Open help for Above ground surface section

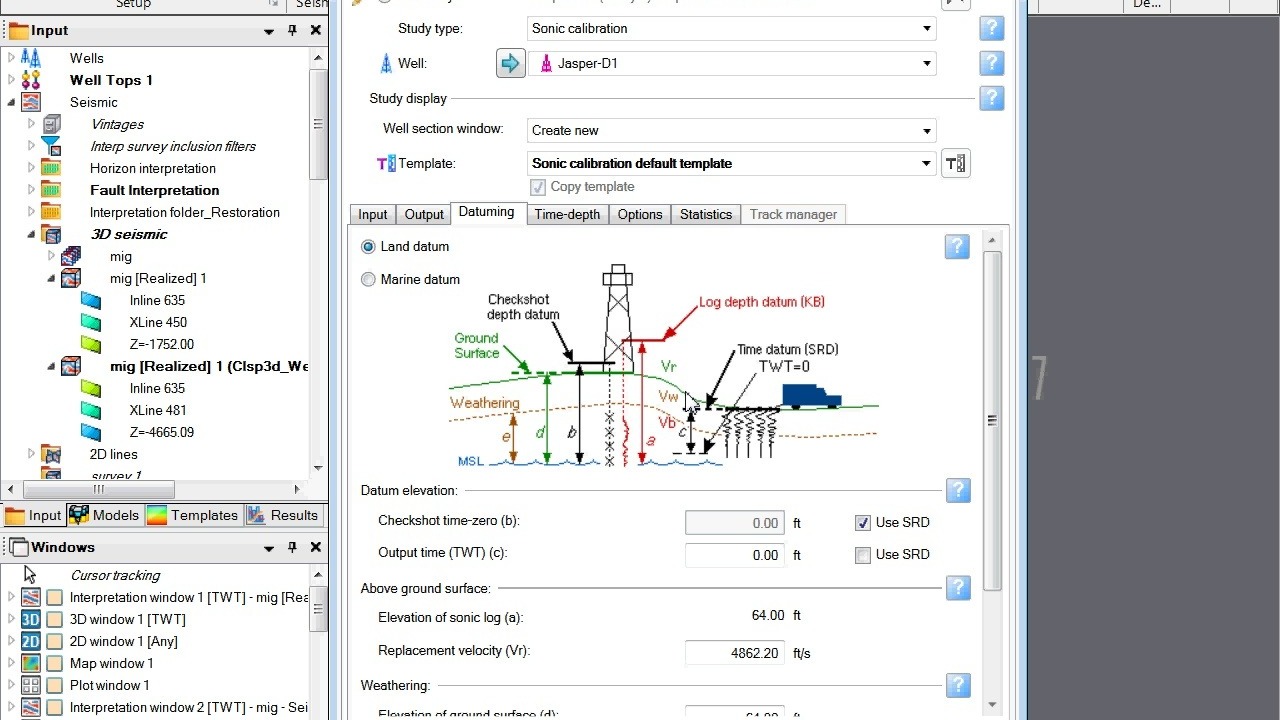958,587
